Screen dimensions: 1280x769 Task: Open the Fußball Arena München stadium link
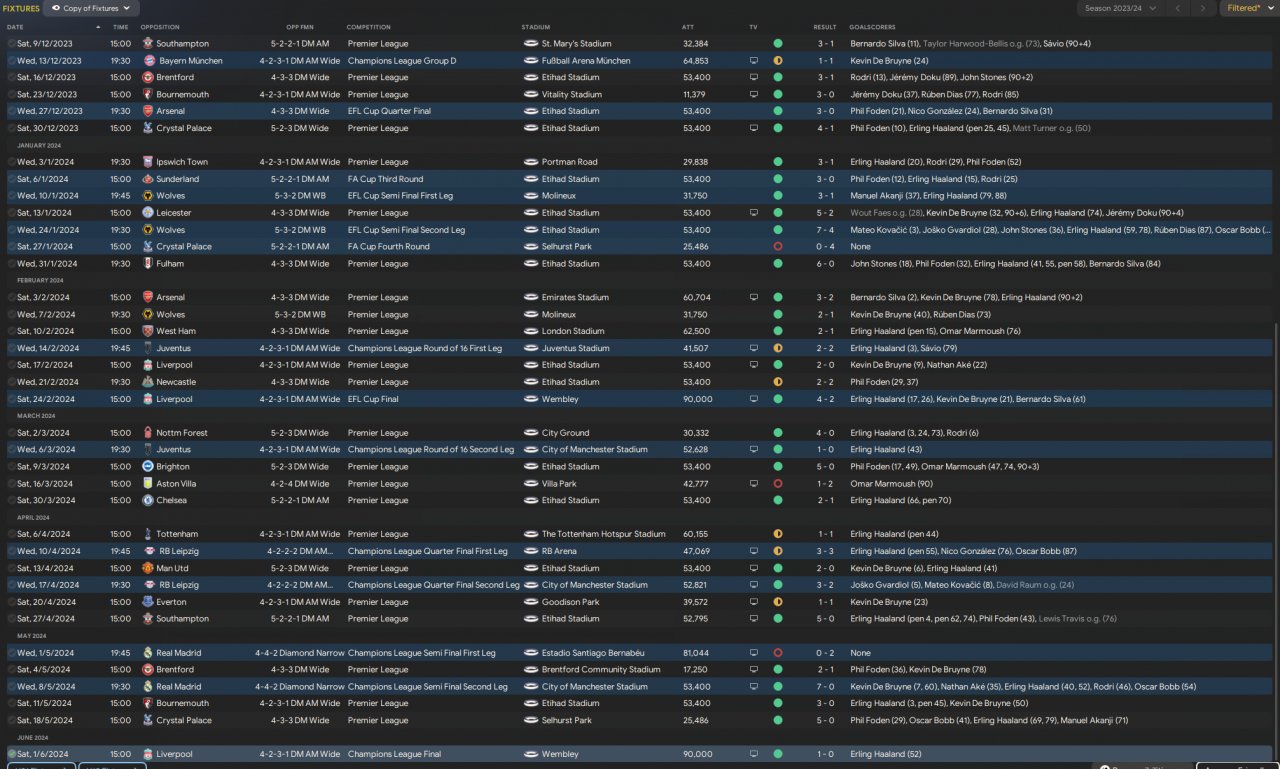pyautogui.click(x=585, y=61)
